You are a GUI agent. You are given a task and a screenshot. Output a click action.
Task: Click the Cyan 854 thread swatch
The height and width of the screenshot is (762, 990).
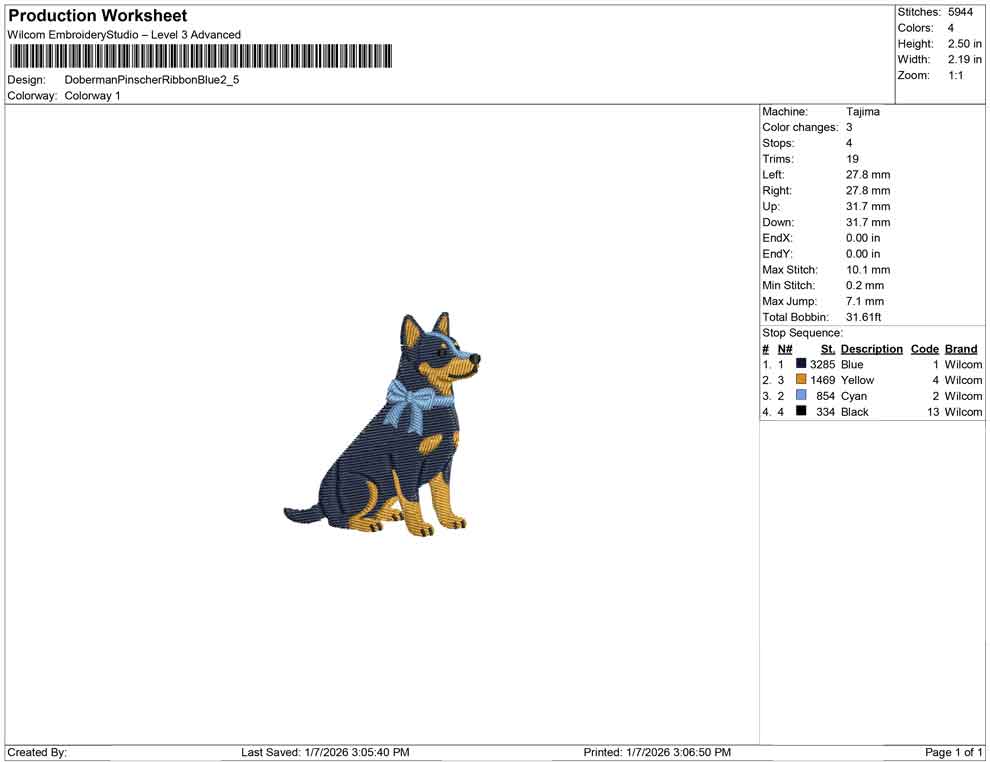click(x=800, y=396)
